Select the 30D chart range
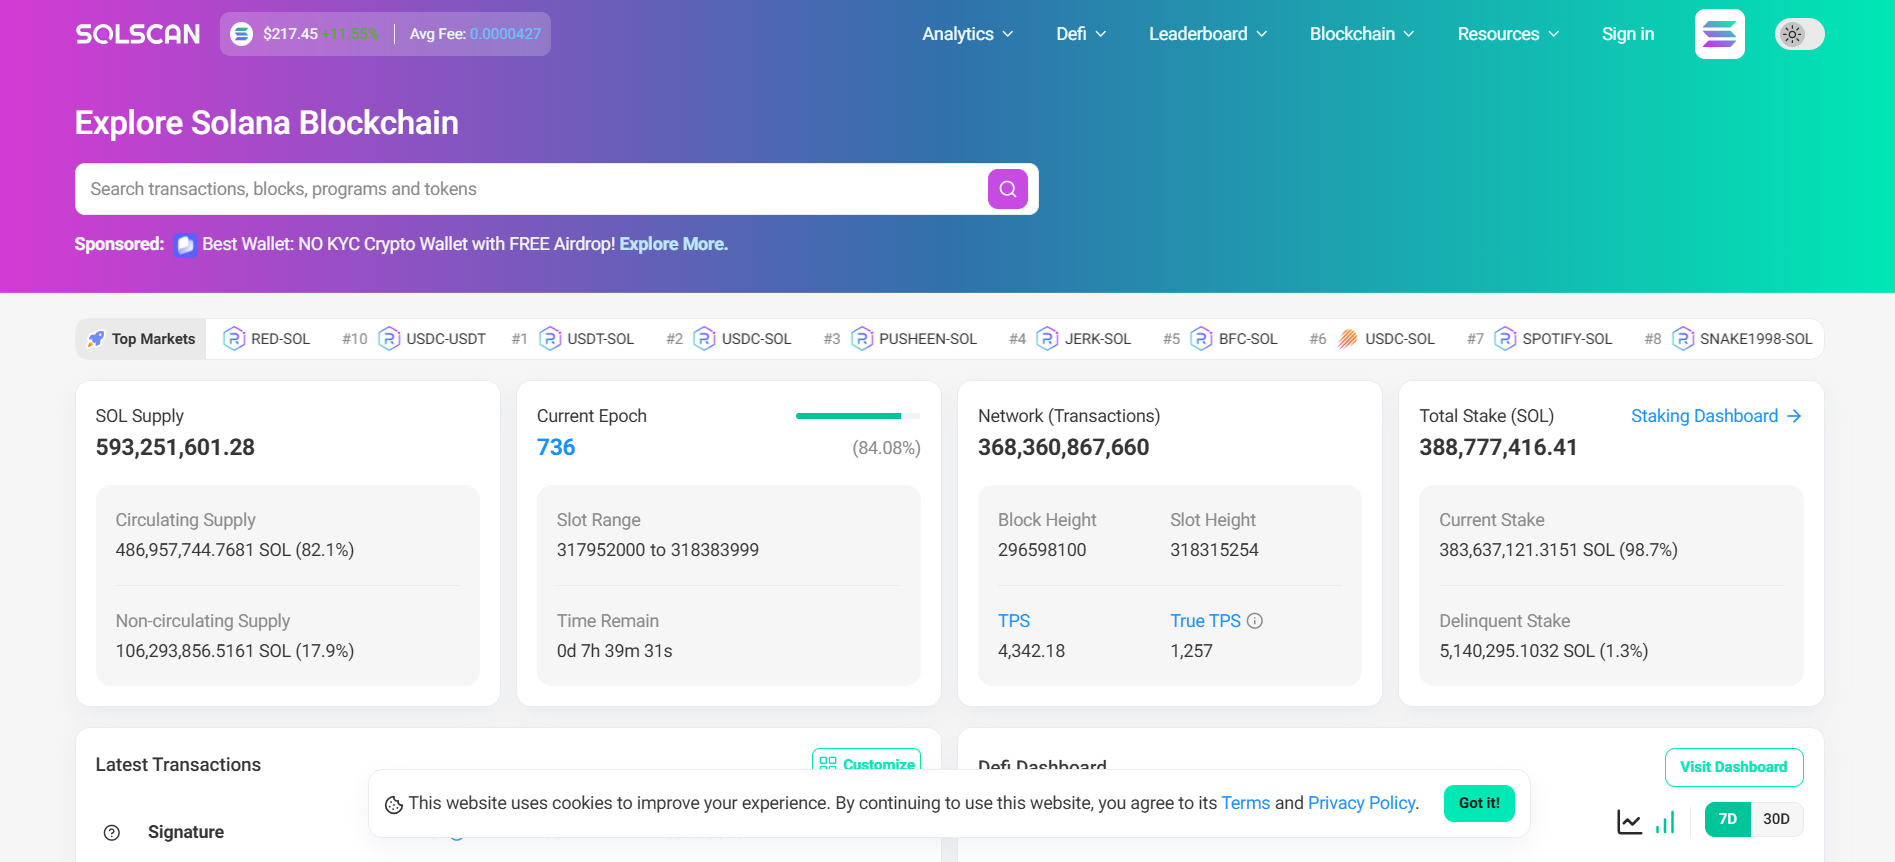Screen dimensions: 1895x862 (1776, 819)
